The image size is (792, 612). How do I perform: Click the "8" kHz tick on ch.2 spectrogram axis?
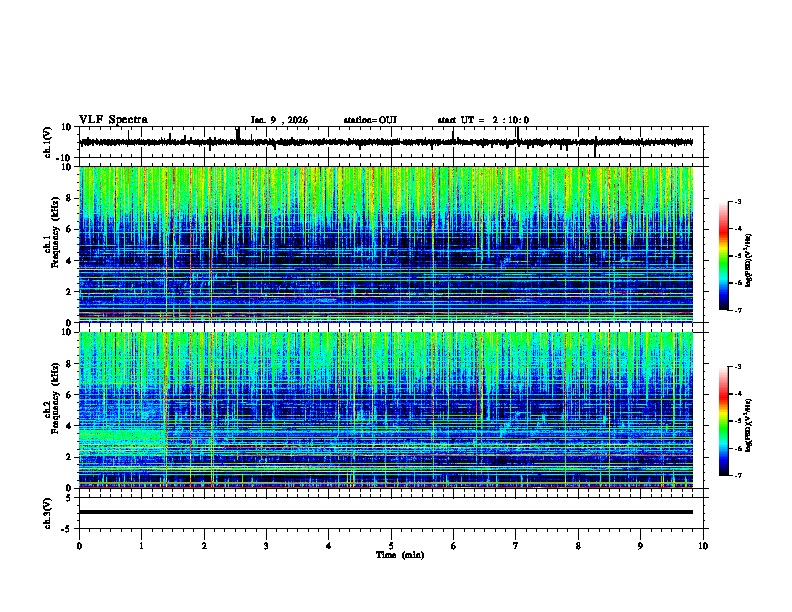[70, 364]
